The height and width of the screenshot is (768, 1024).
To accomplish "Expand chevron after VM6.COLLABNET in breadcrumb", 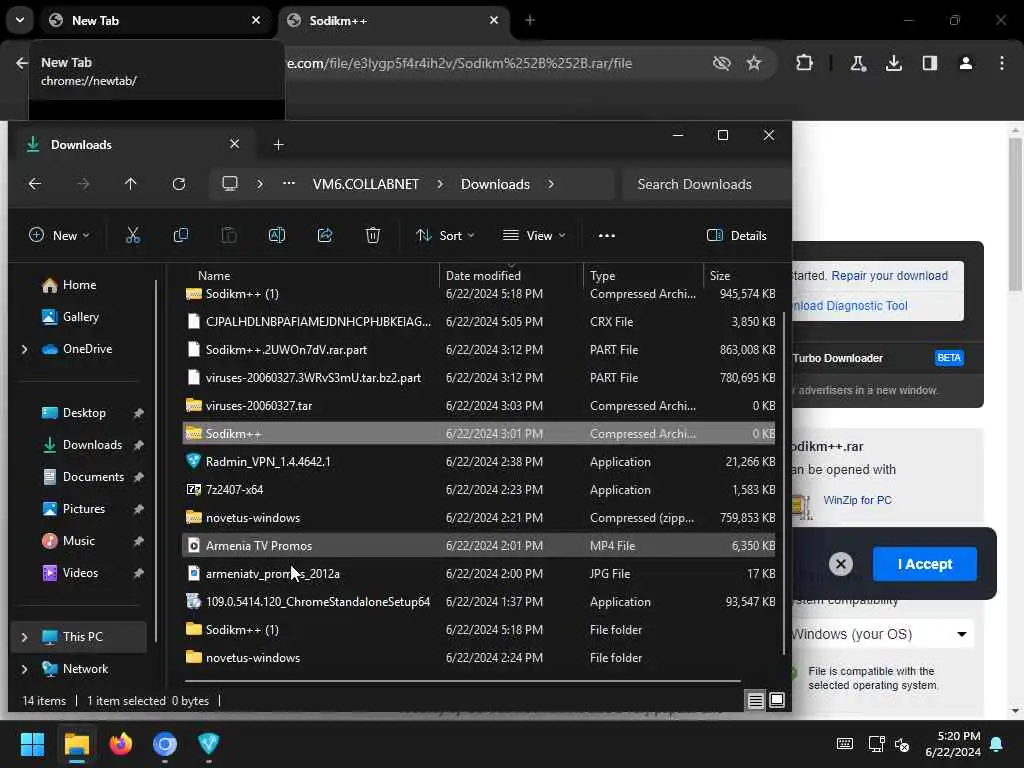I will [x=440, y=184].
